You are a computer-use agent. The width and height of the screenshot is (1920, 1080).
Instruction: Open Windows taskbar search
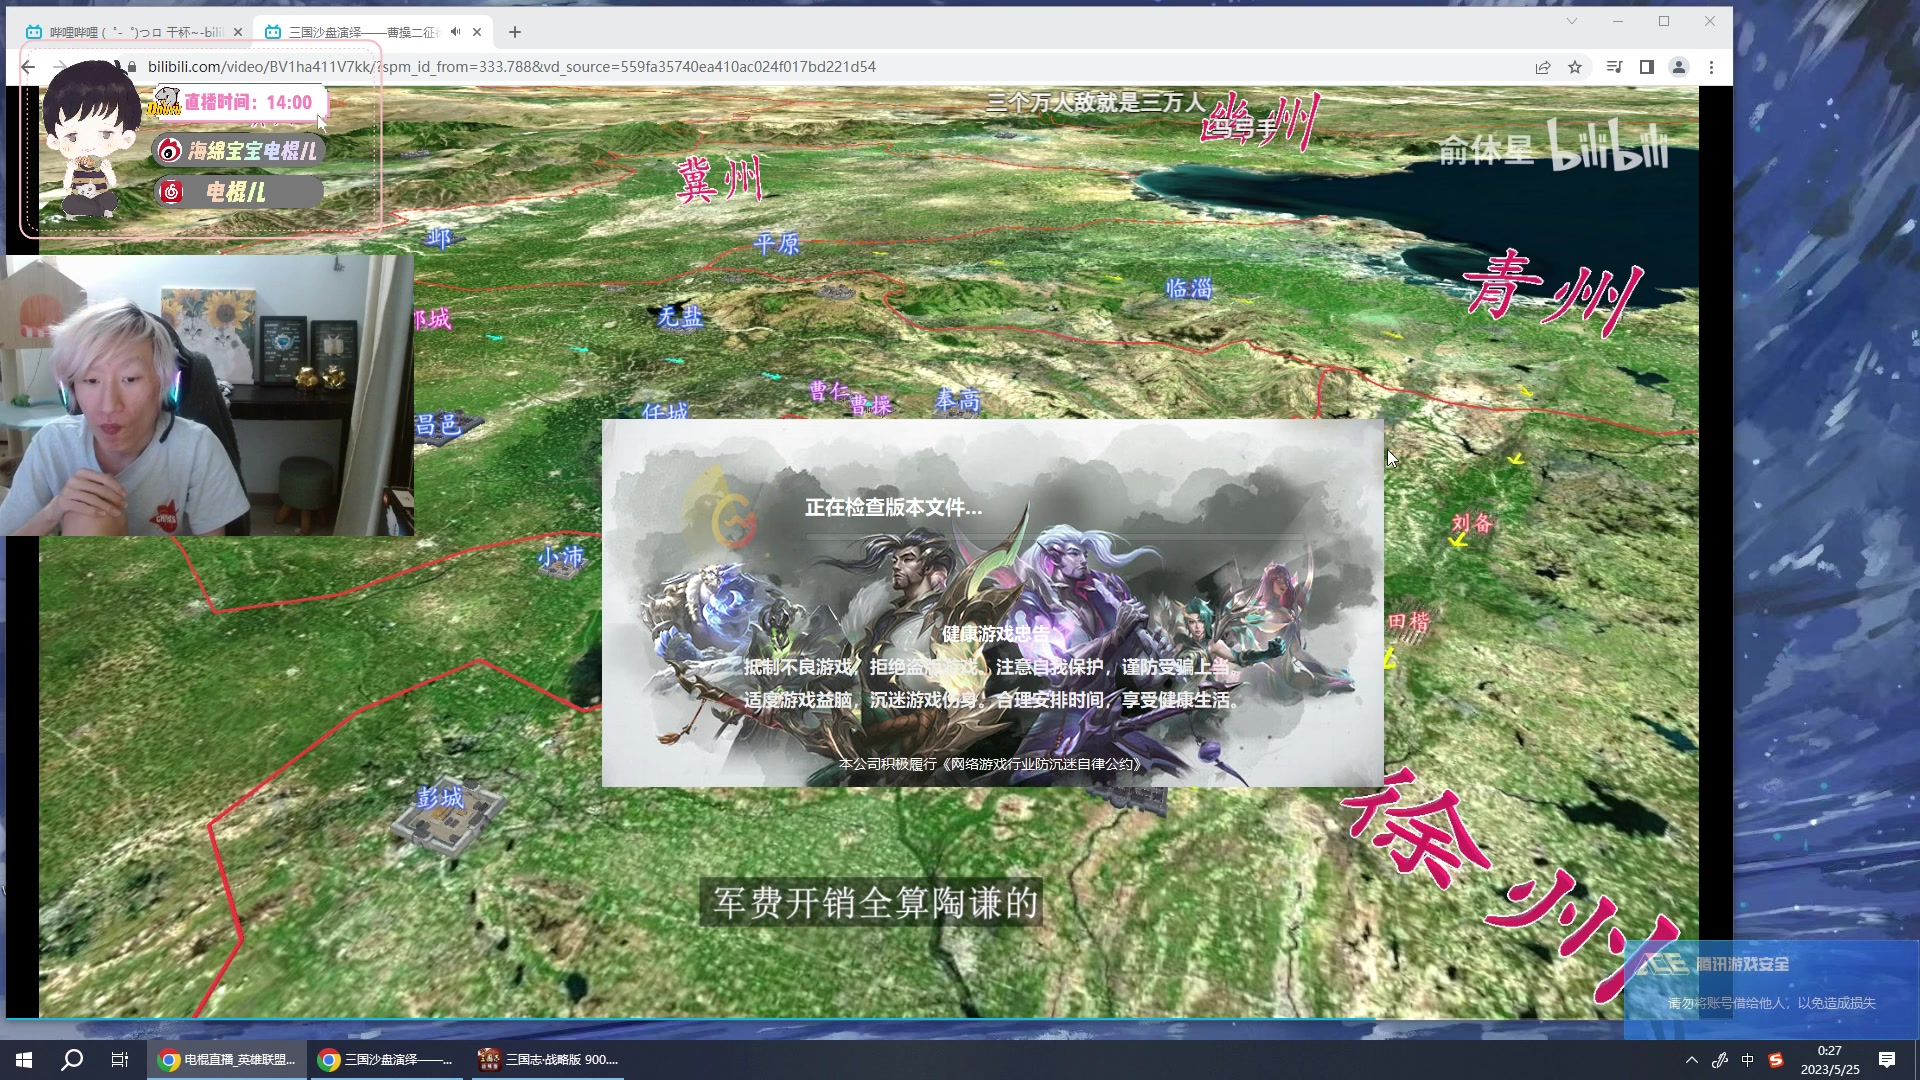72,1060
